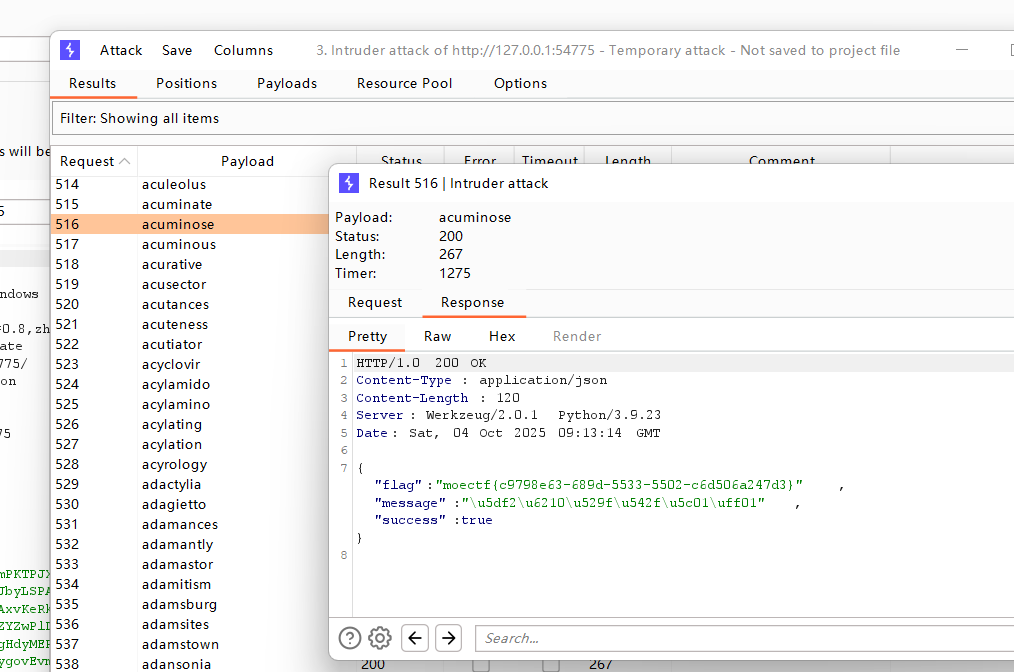This screenshot has height=672, width=1014.
Task: Open the Columns menu
Action: click(x=243, y=50)
